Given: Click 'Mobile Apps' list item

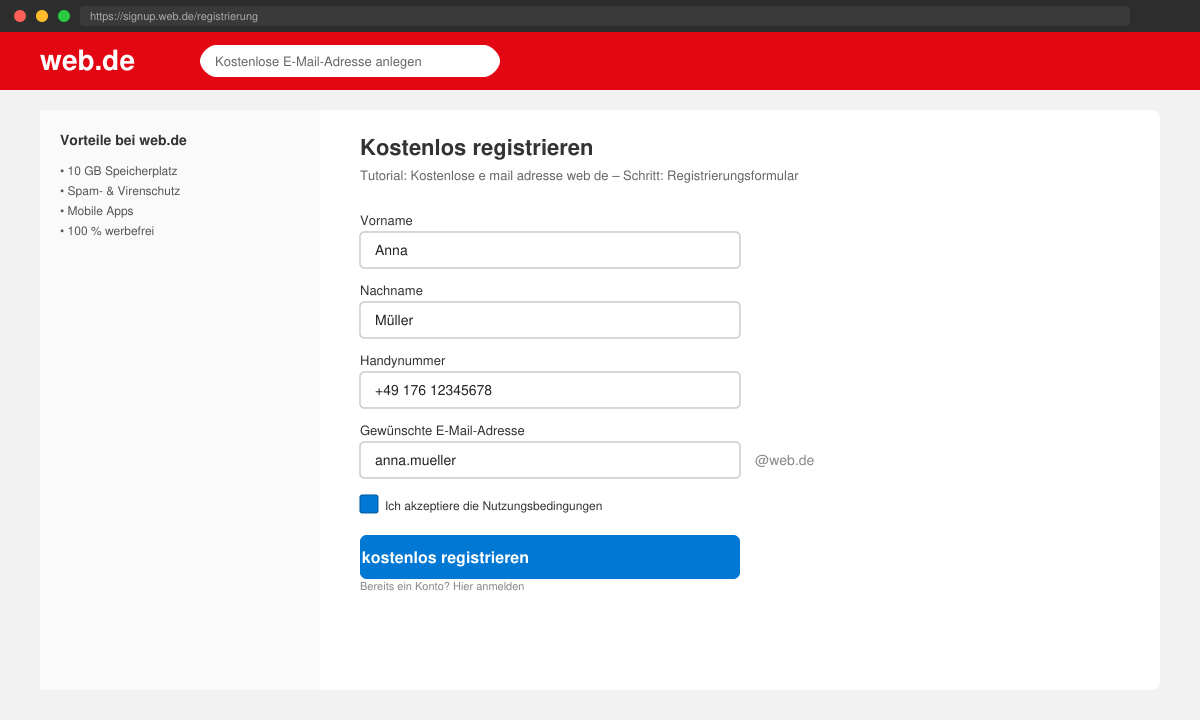Looking at the screenshot, I should [96, 211].
